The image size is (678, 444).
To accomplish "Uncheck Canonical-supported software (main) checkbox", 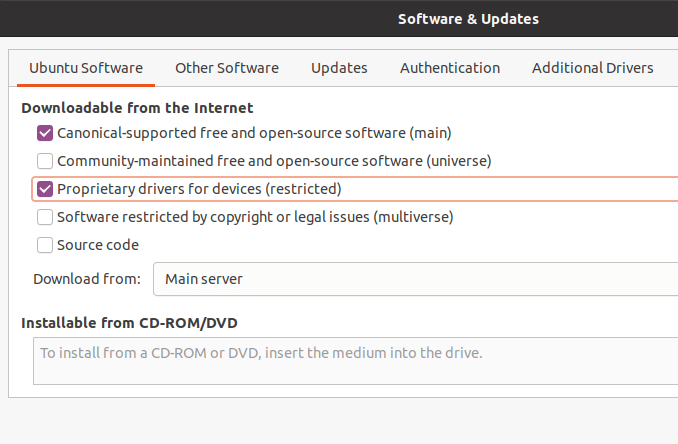I will 45,133.
